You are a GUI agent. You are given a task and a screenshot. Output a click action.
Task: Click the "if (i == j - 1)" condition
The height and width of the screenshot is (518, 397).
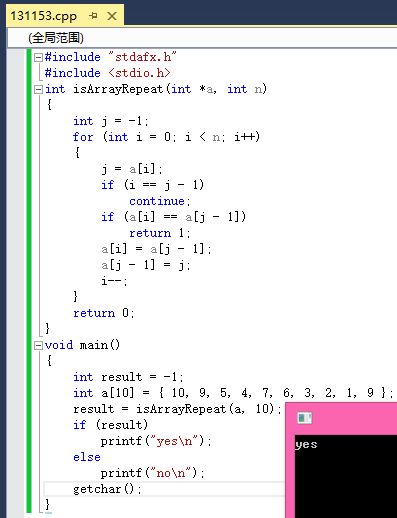(x=152, y=185)
